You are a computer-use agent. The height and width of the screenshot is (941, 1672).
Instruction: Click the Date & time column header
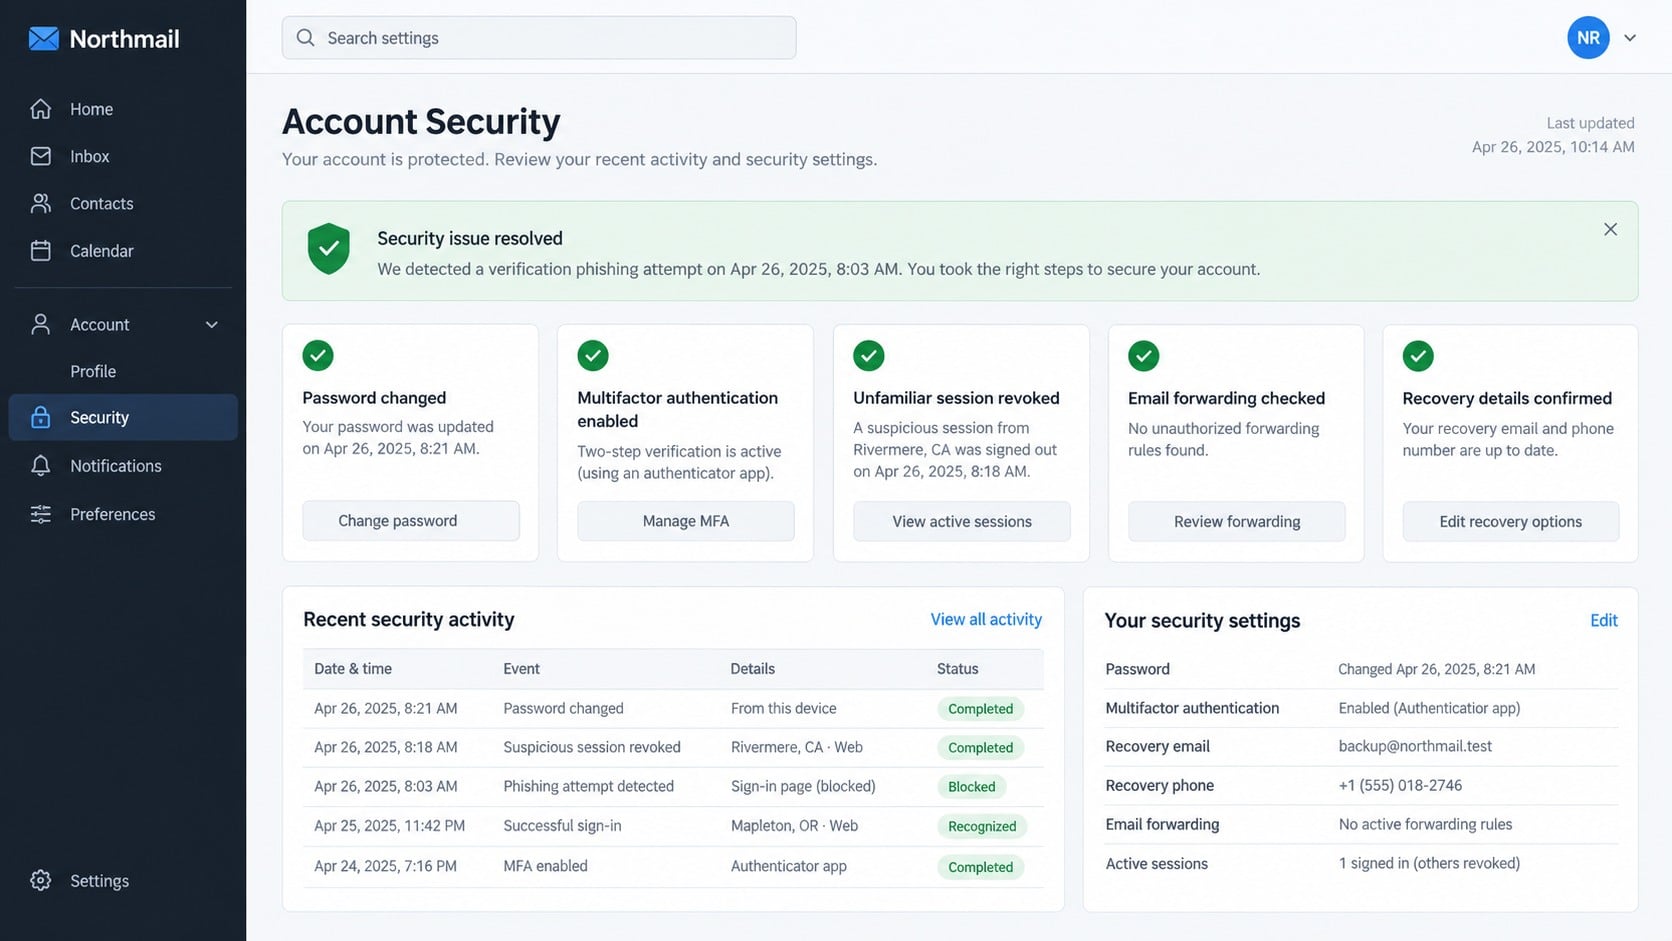coord(353,668)
